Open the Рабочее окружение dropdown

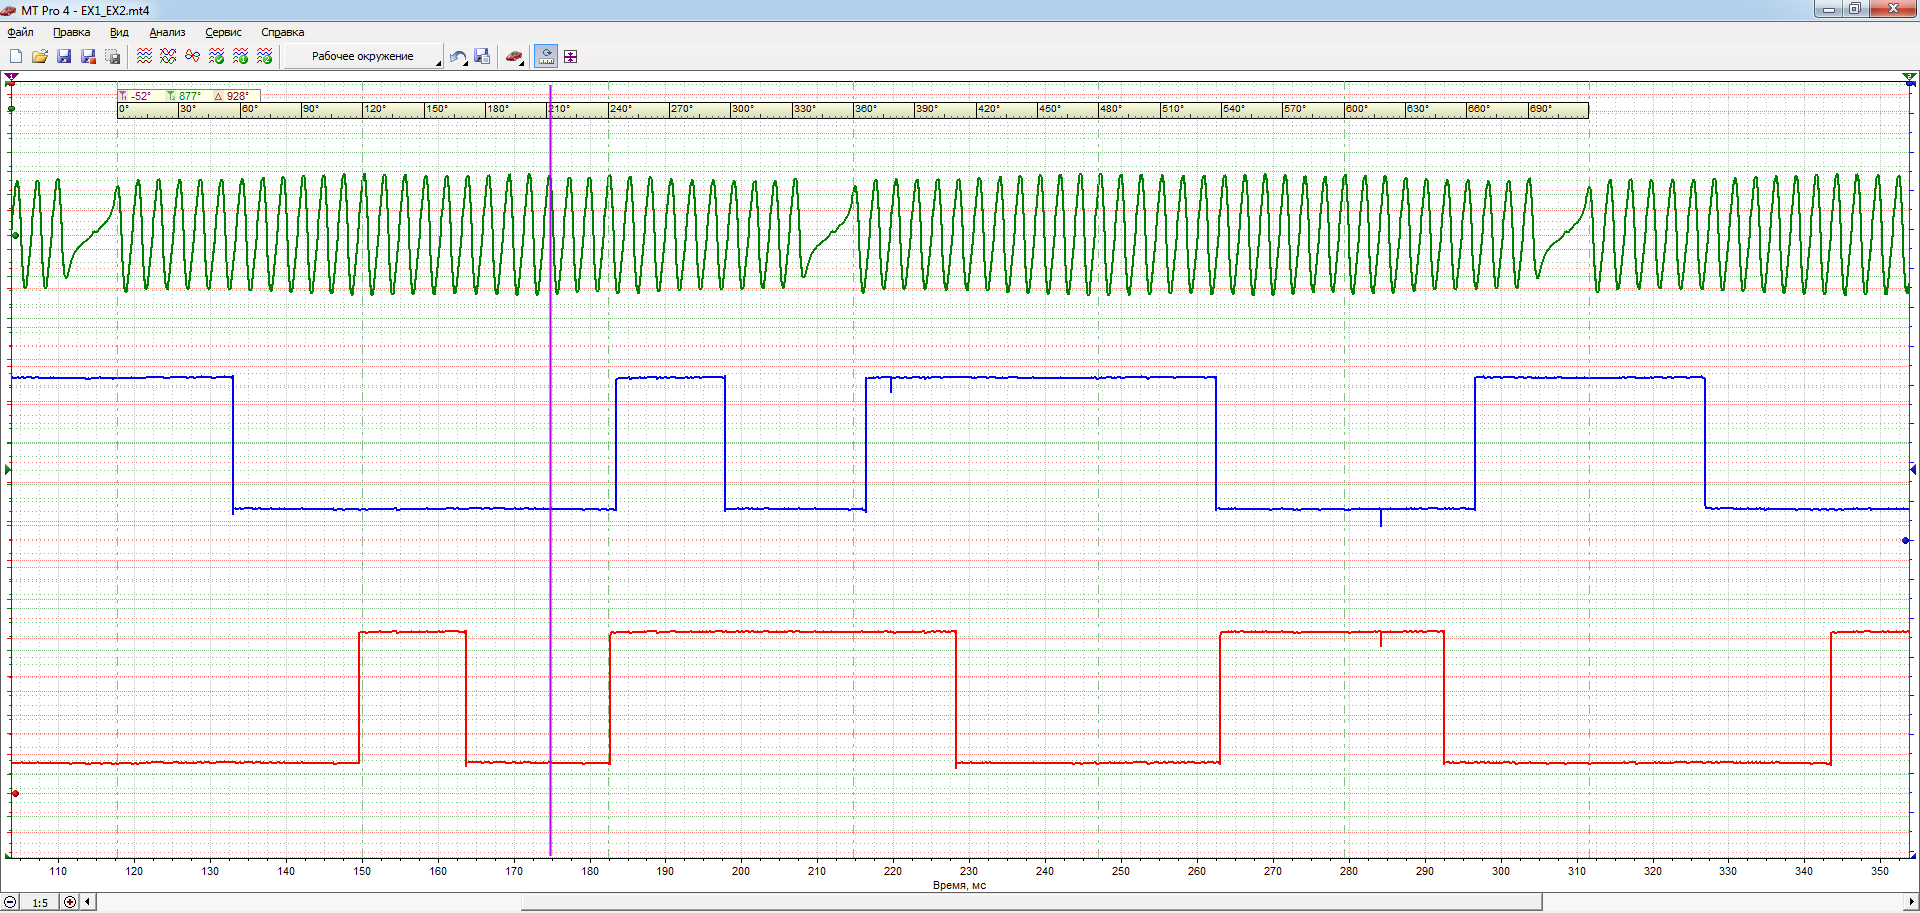coord(363,57)
